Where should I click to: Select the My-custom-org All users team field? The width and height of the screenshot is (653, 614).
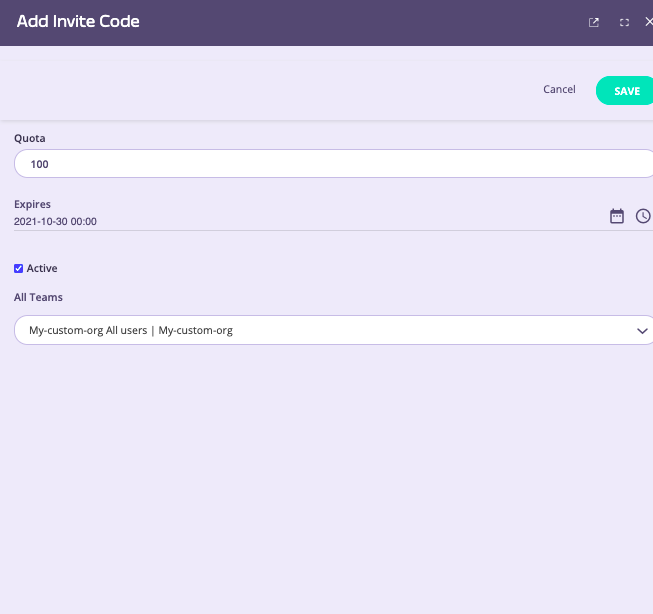[300, 330]
